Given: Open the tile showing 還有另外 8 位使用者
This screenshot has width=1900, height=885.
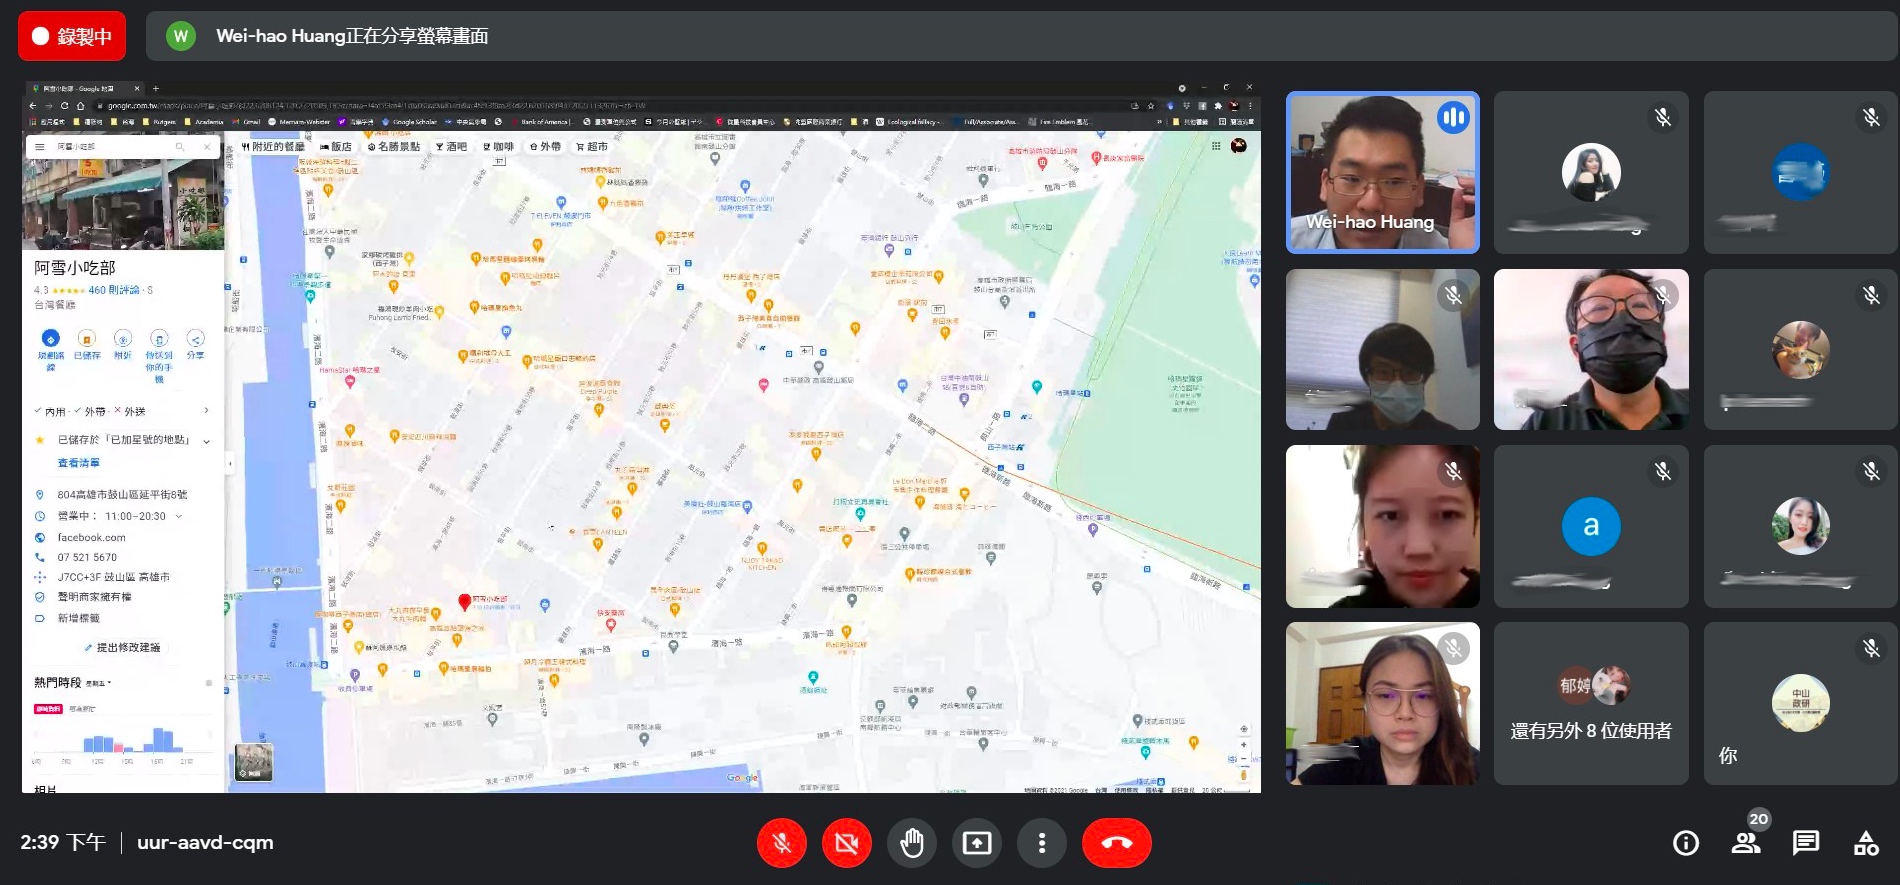Looking at the screenshot, I should click(x=1590, y=704).
